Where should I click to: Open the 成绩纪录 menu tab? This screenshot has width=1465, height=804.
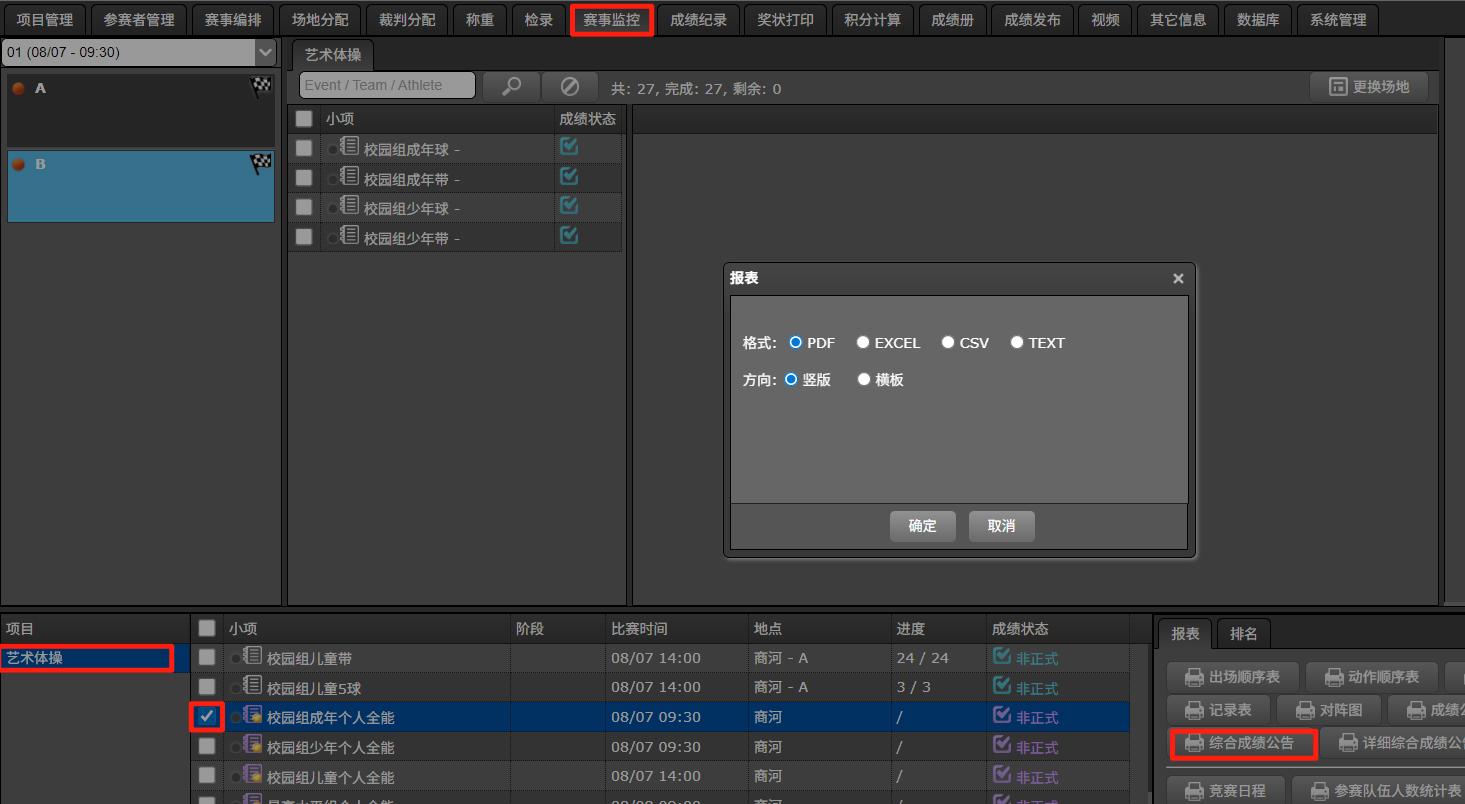tap(698, 20)
